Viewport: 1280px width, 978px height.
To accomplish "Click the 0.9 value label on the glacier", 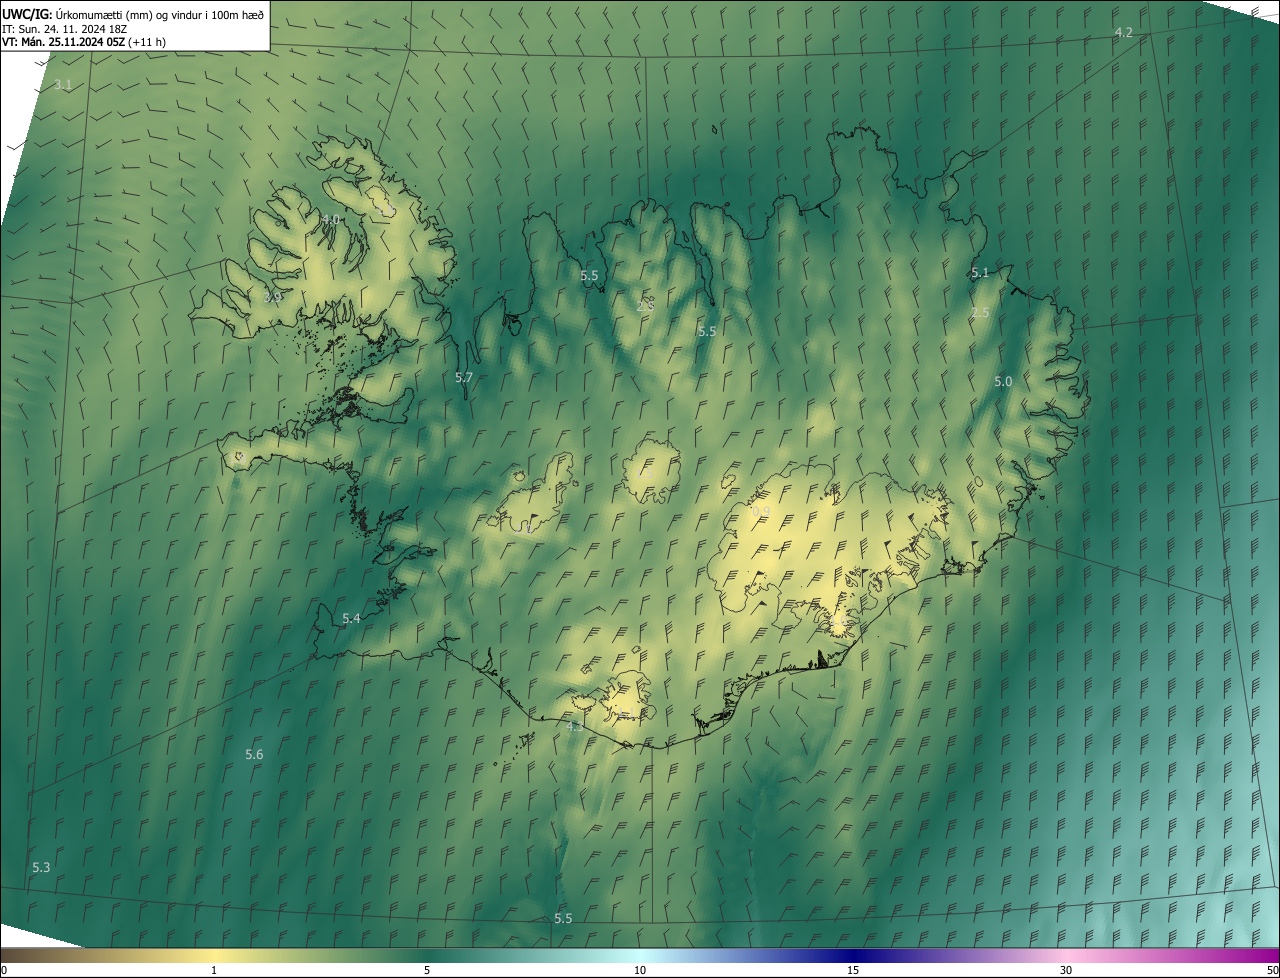I will pos(761,512).
